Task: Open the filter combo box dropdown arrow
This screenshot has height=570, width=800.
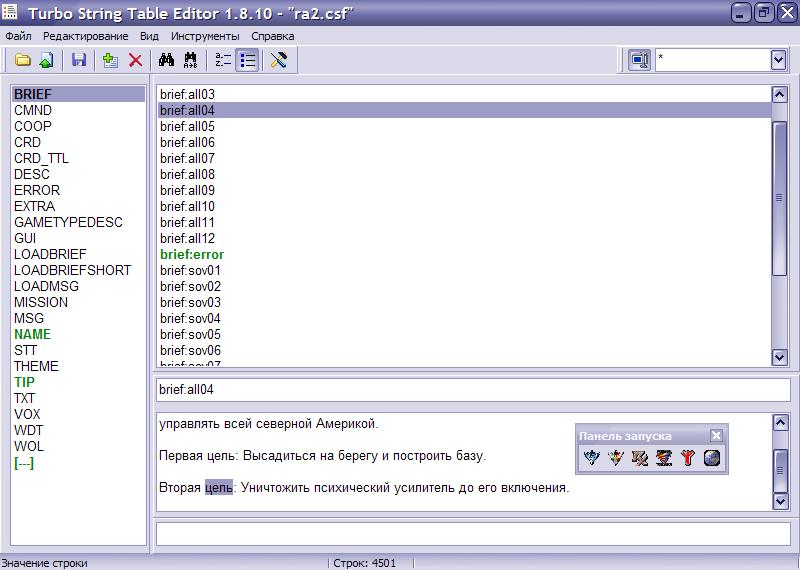Action: click(778, 60)
